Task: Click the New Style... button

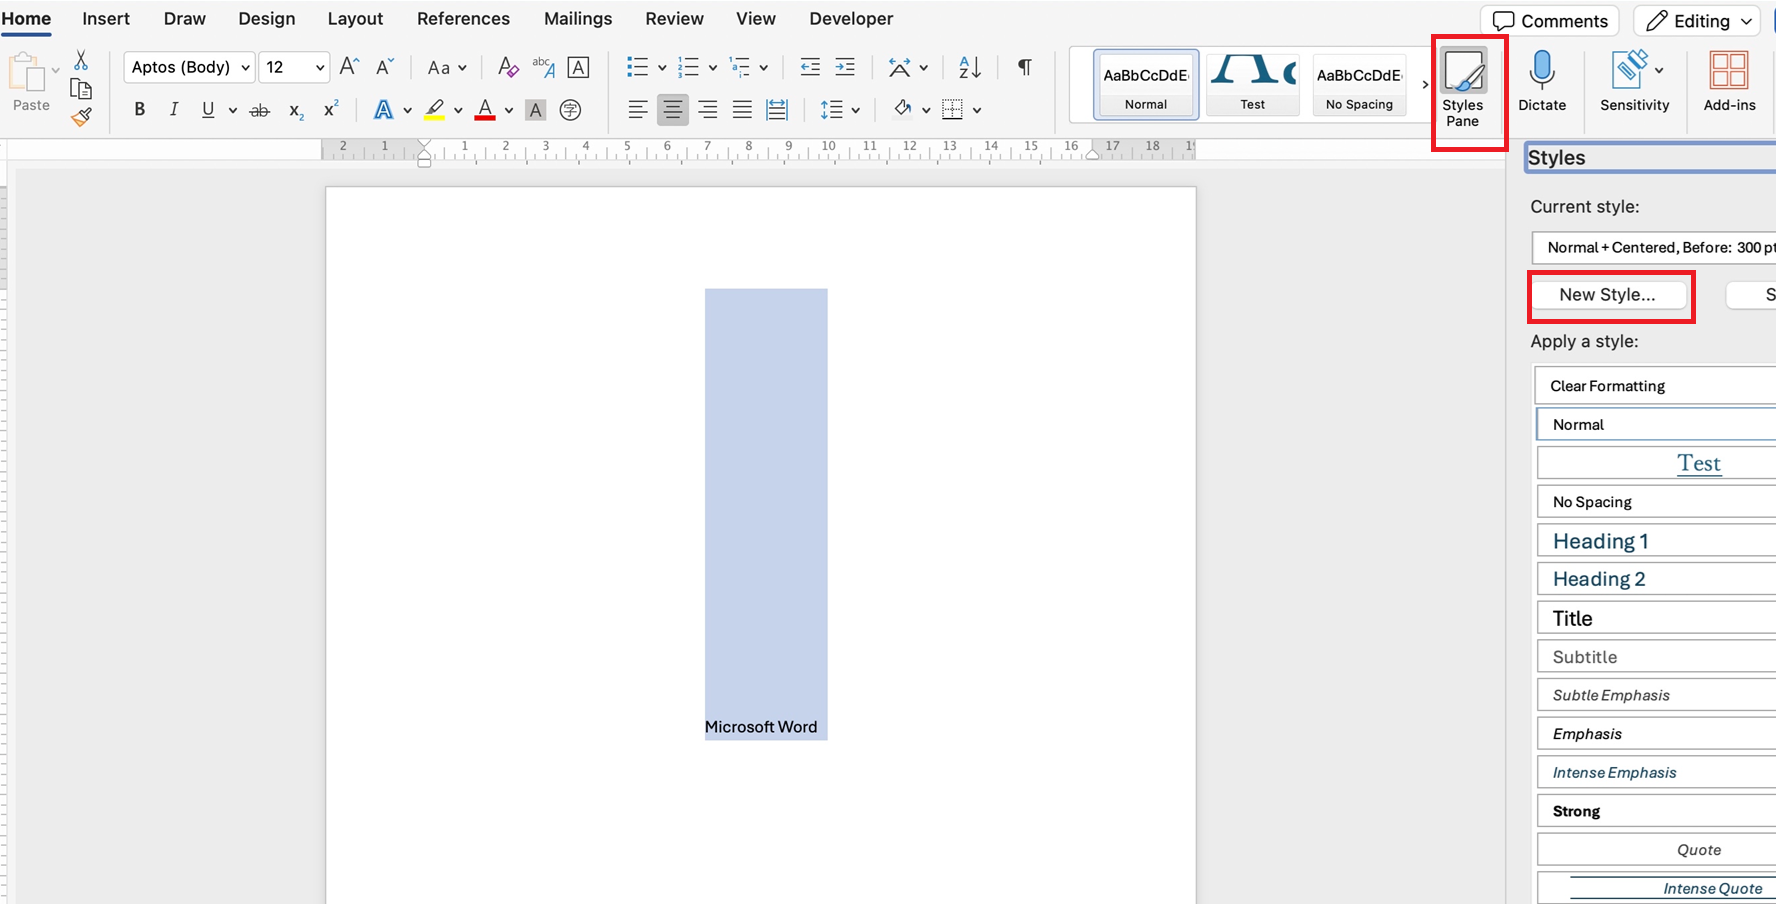Action: (1607, 295)
